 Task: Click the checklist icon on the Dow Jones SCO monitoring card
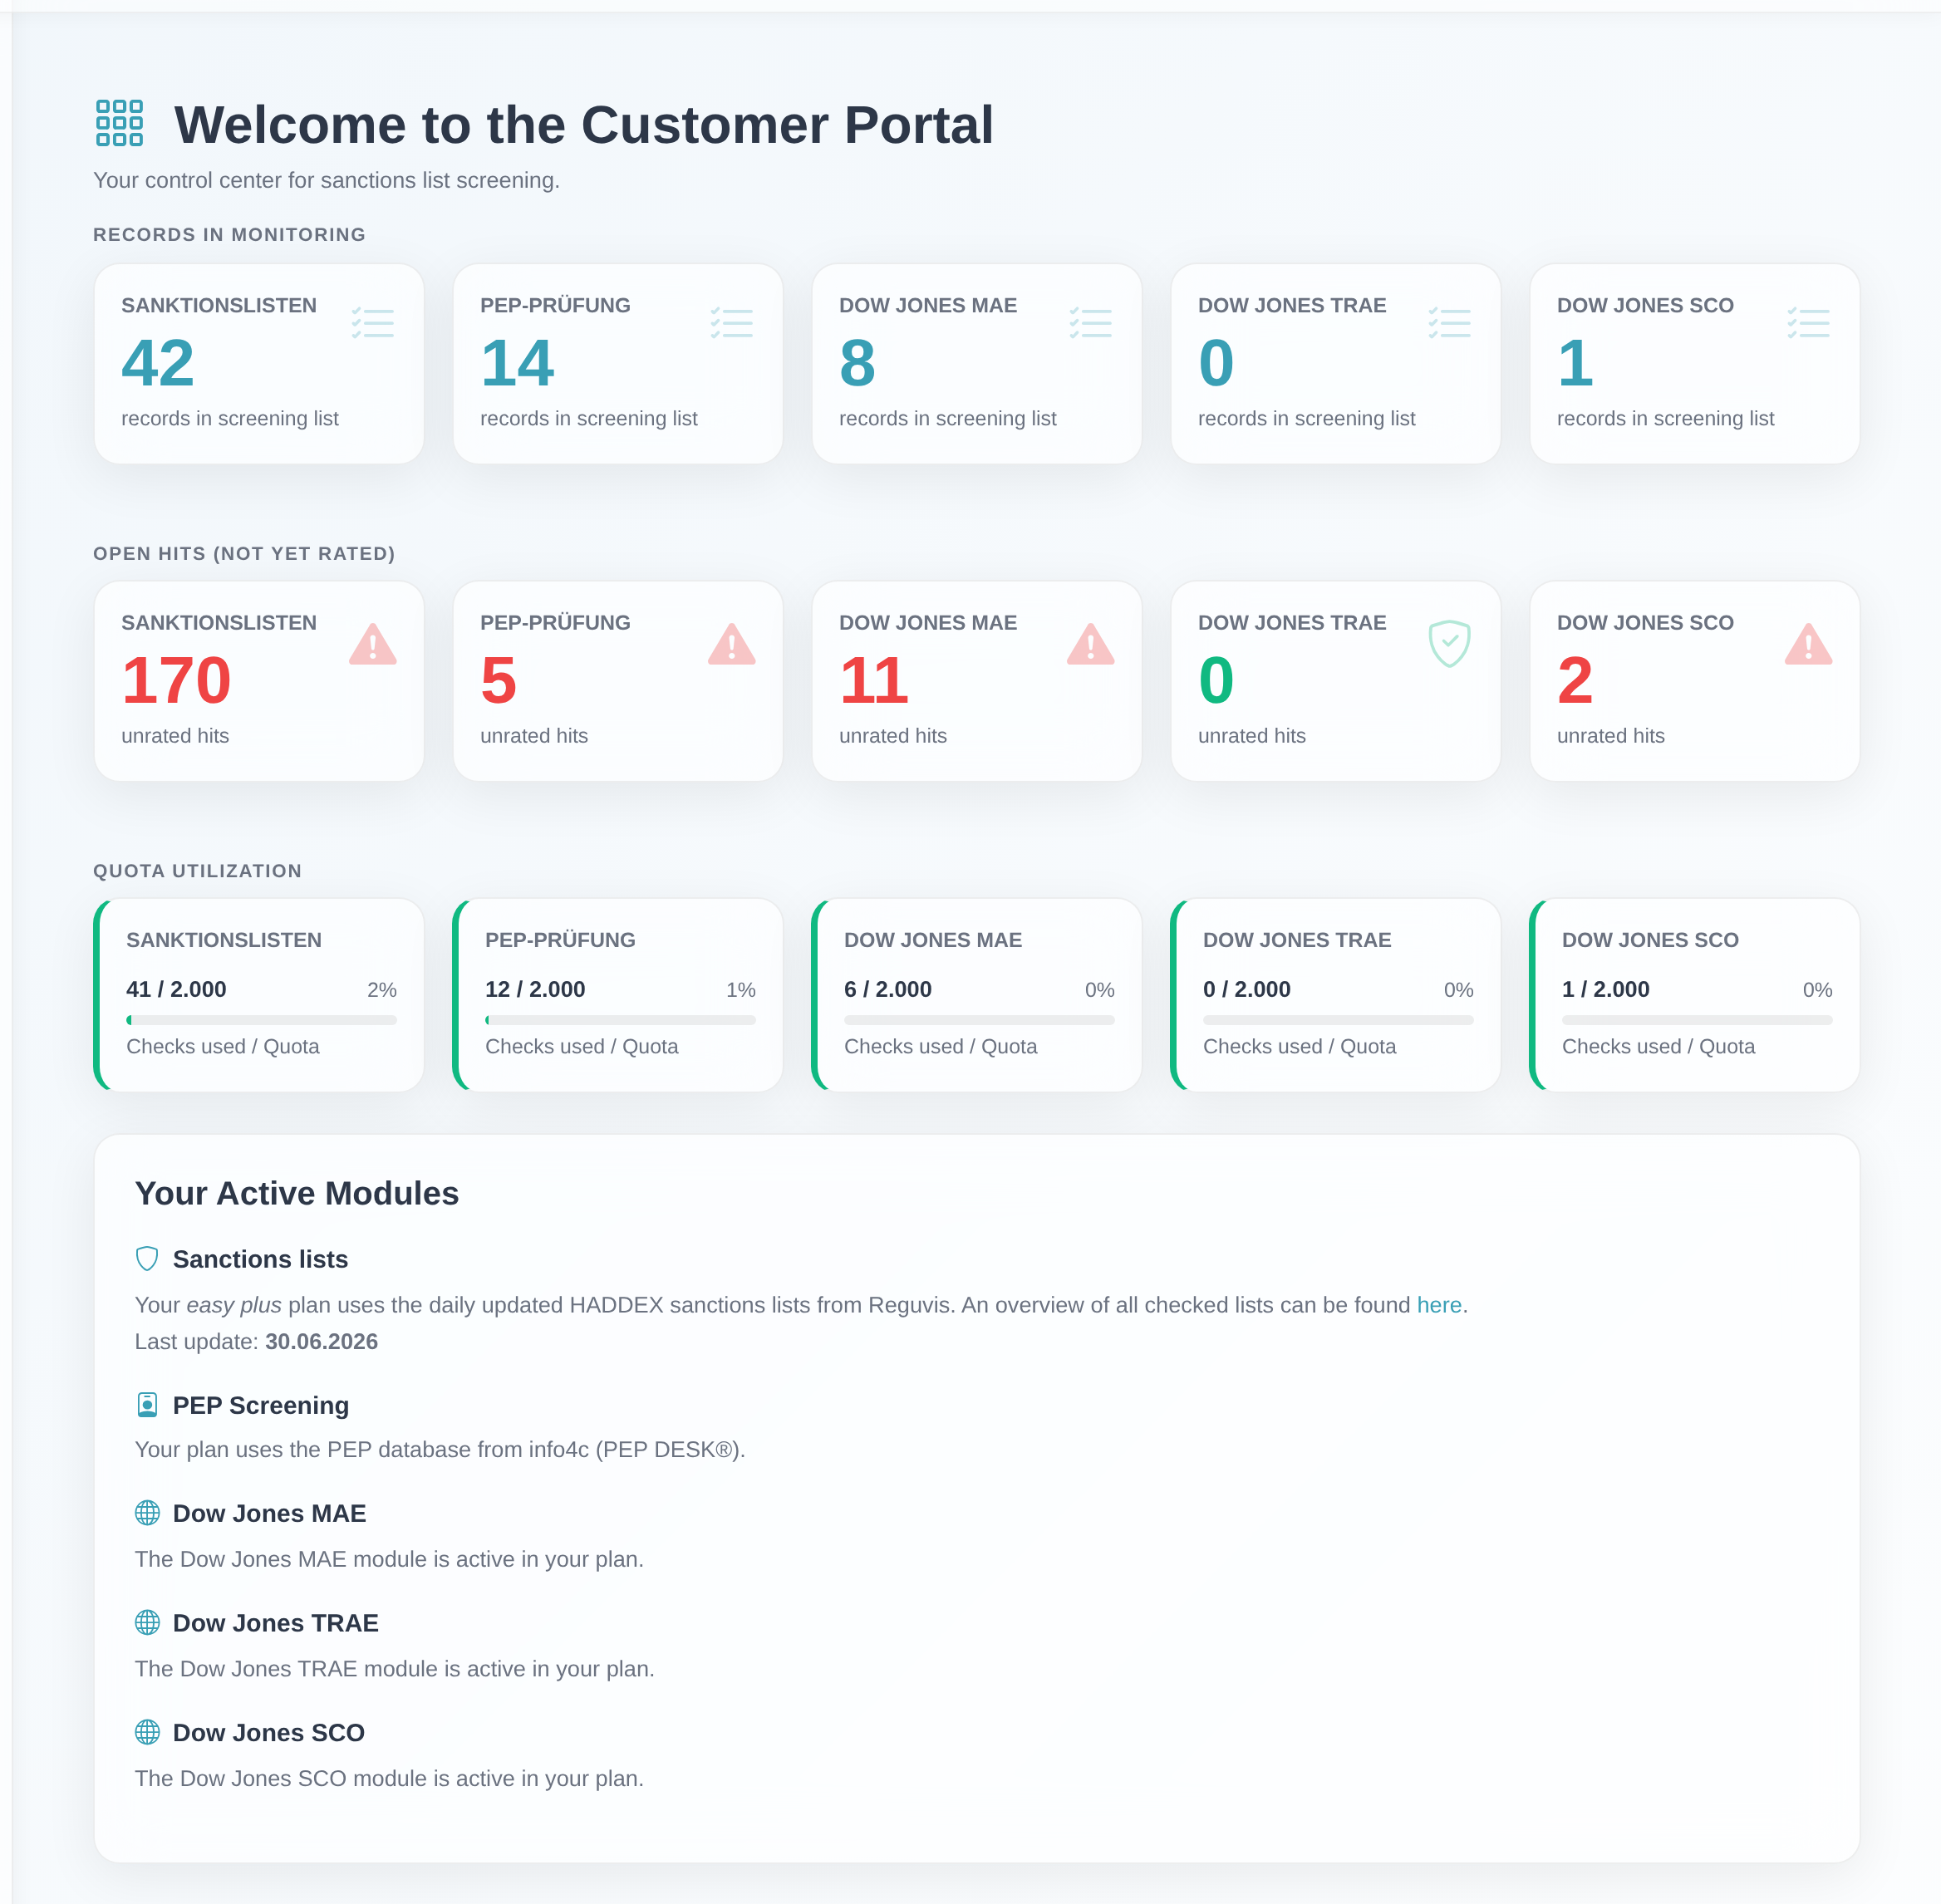[x=1809, y=323]
